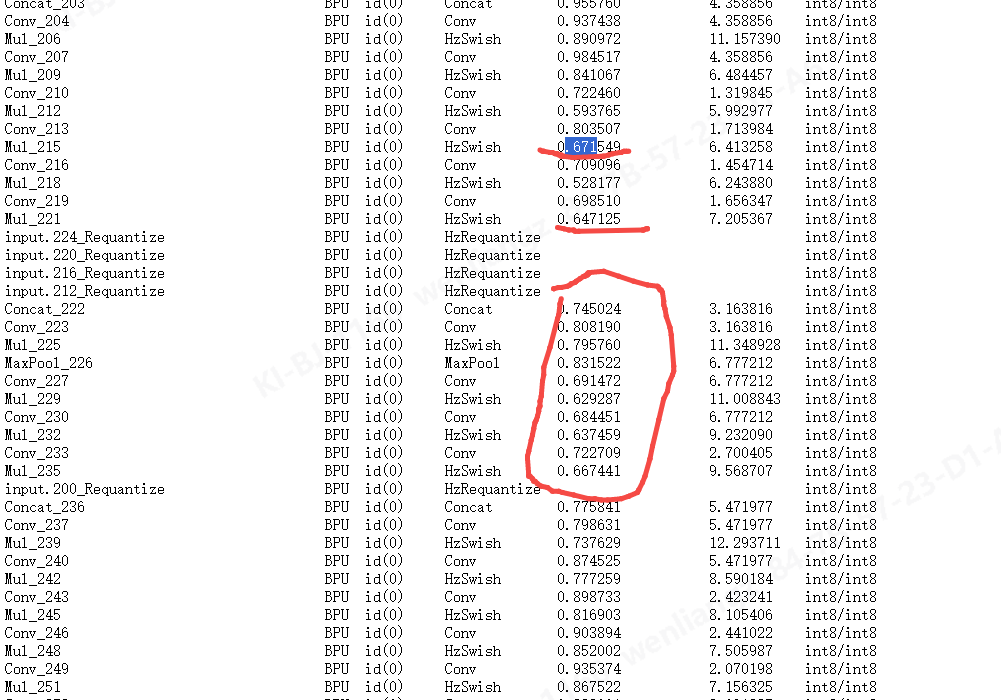Select the Conv_249 layer name
Image resolution: width=1001 pixels, height=700 pixels.
tap(37, 669)
